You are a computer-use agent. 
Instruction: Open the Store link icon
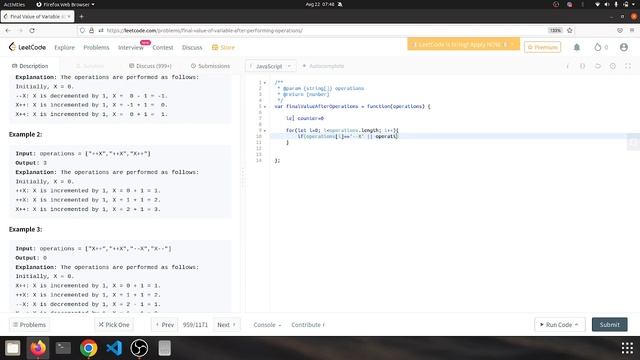223,47
